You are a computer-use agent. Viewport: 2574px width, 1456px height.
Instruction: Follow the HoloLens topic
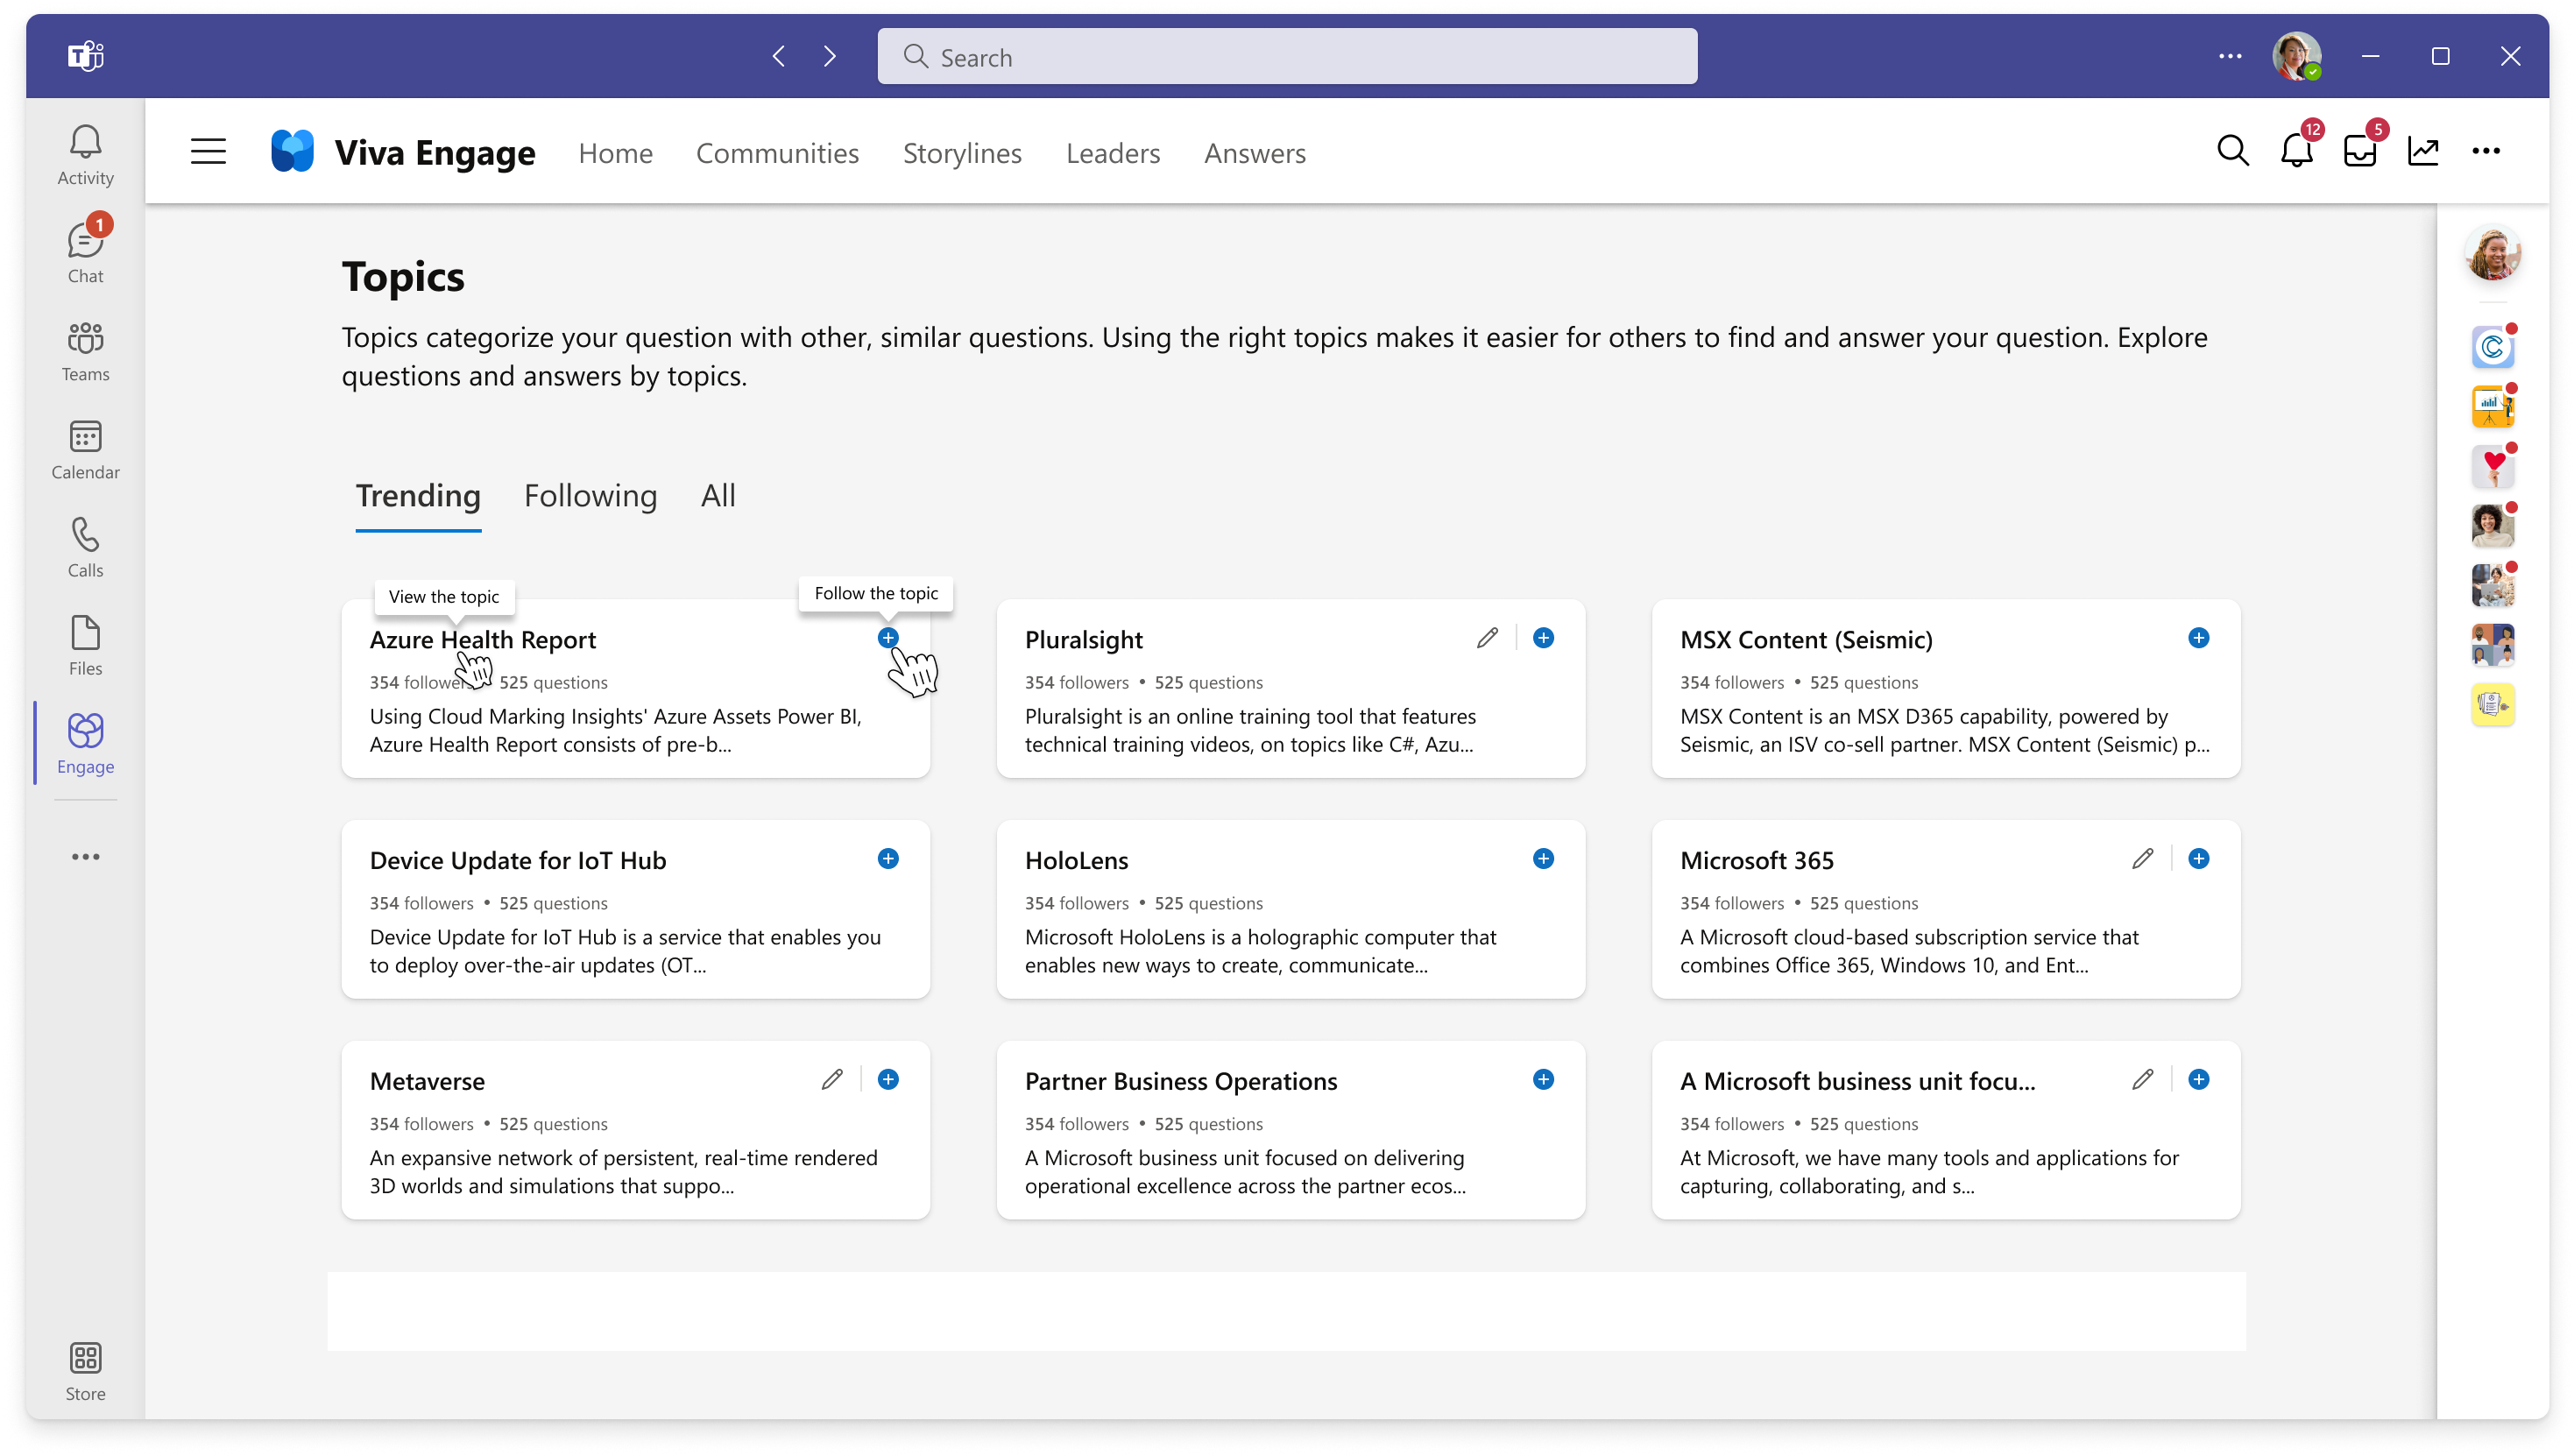coord(1542,859)
